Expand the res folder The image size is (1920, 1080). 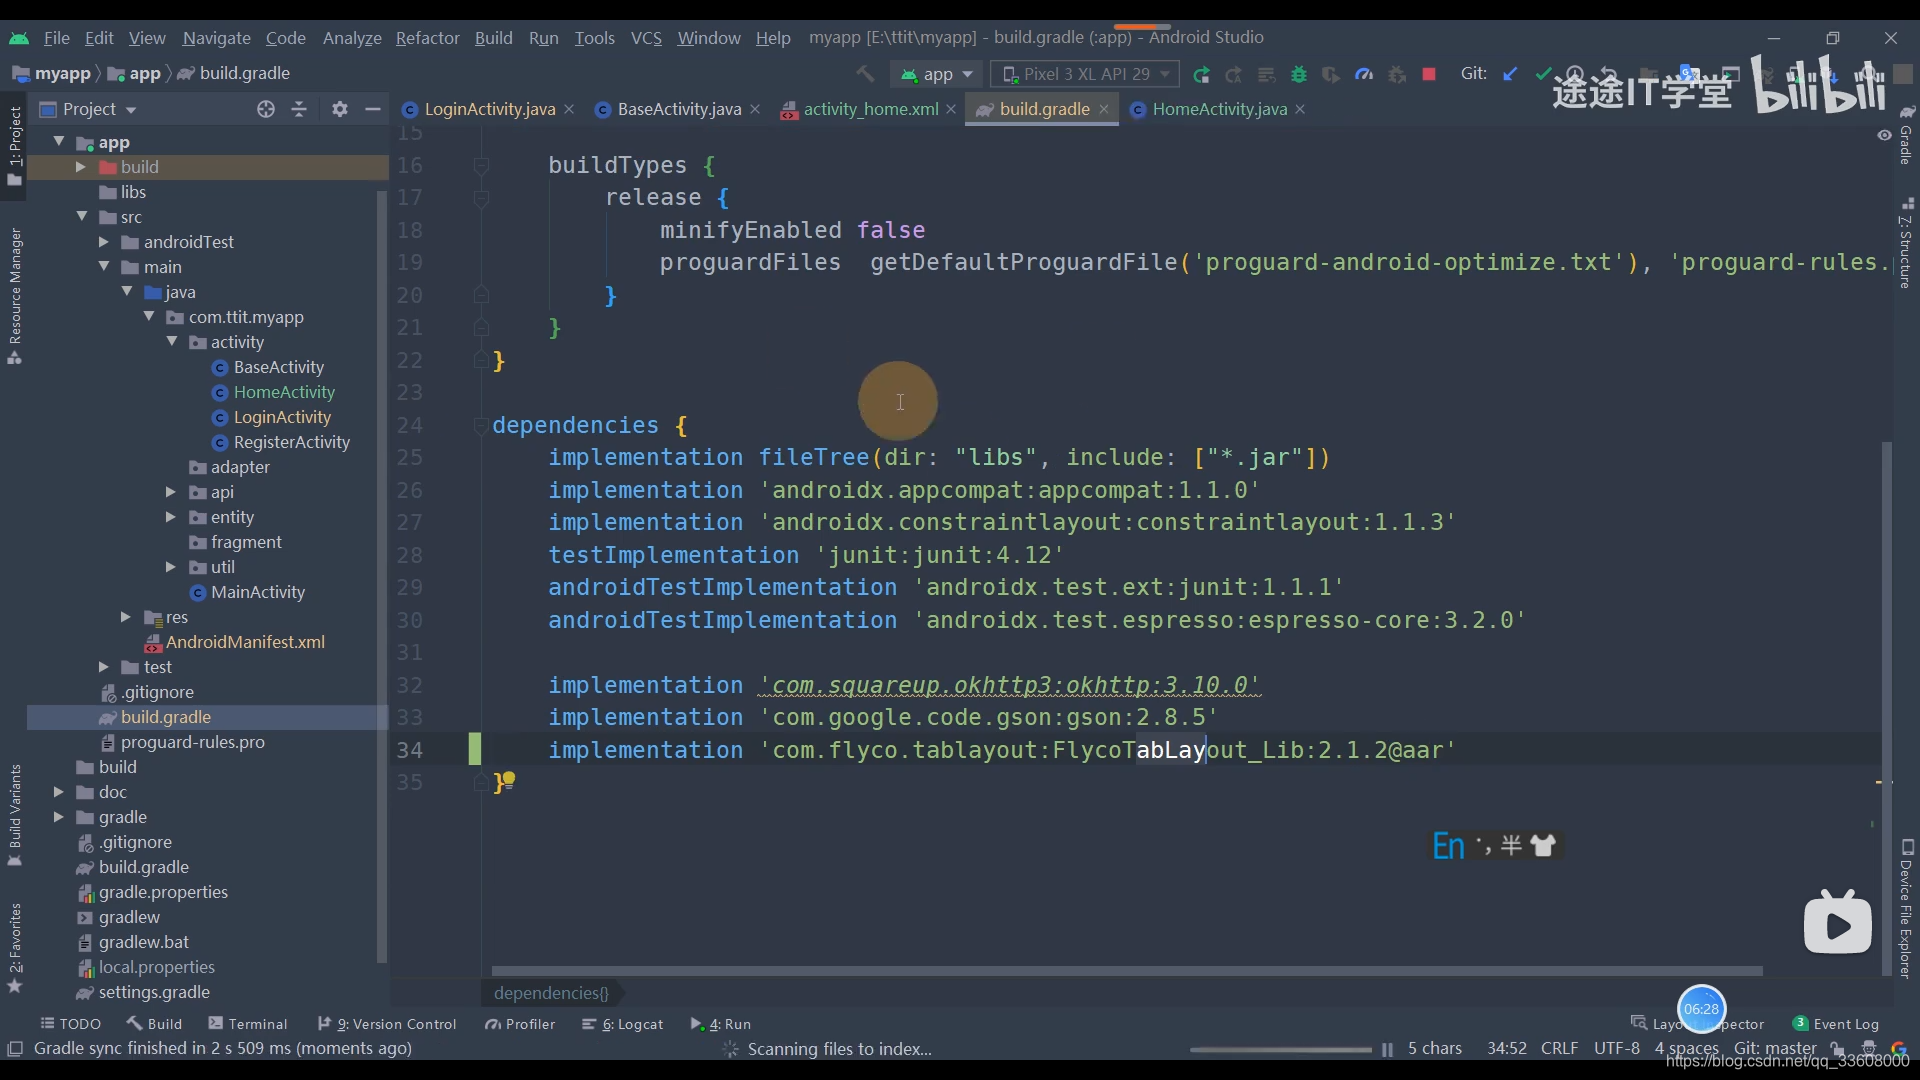pyautogui.click(x=126, y=617)
